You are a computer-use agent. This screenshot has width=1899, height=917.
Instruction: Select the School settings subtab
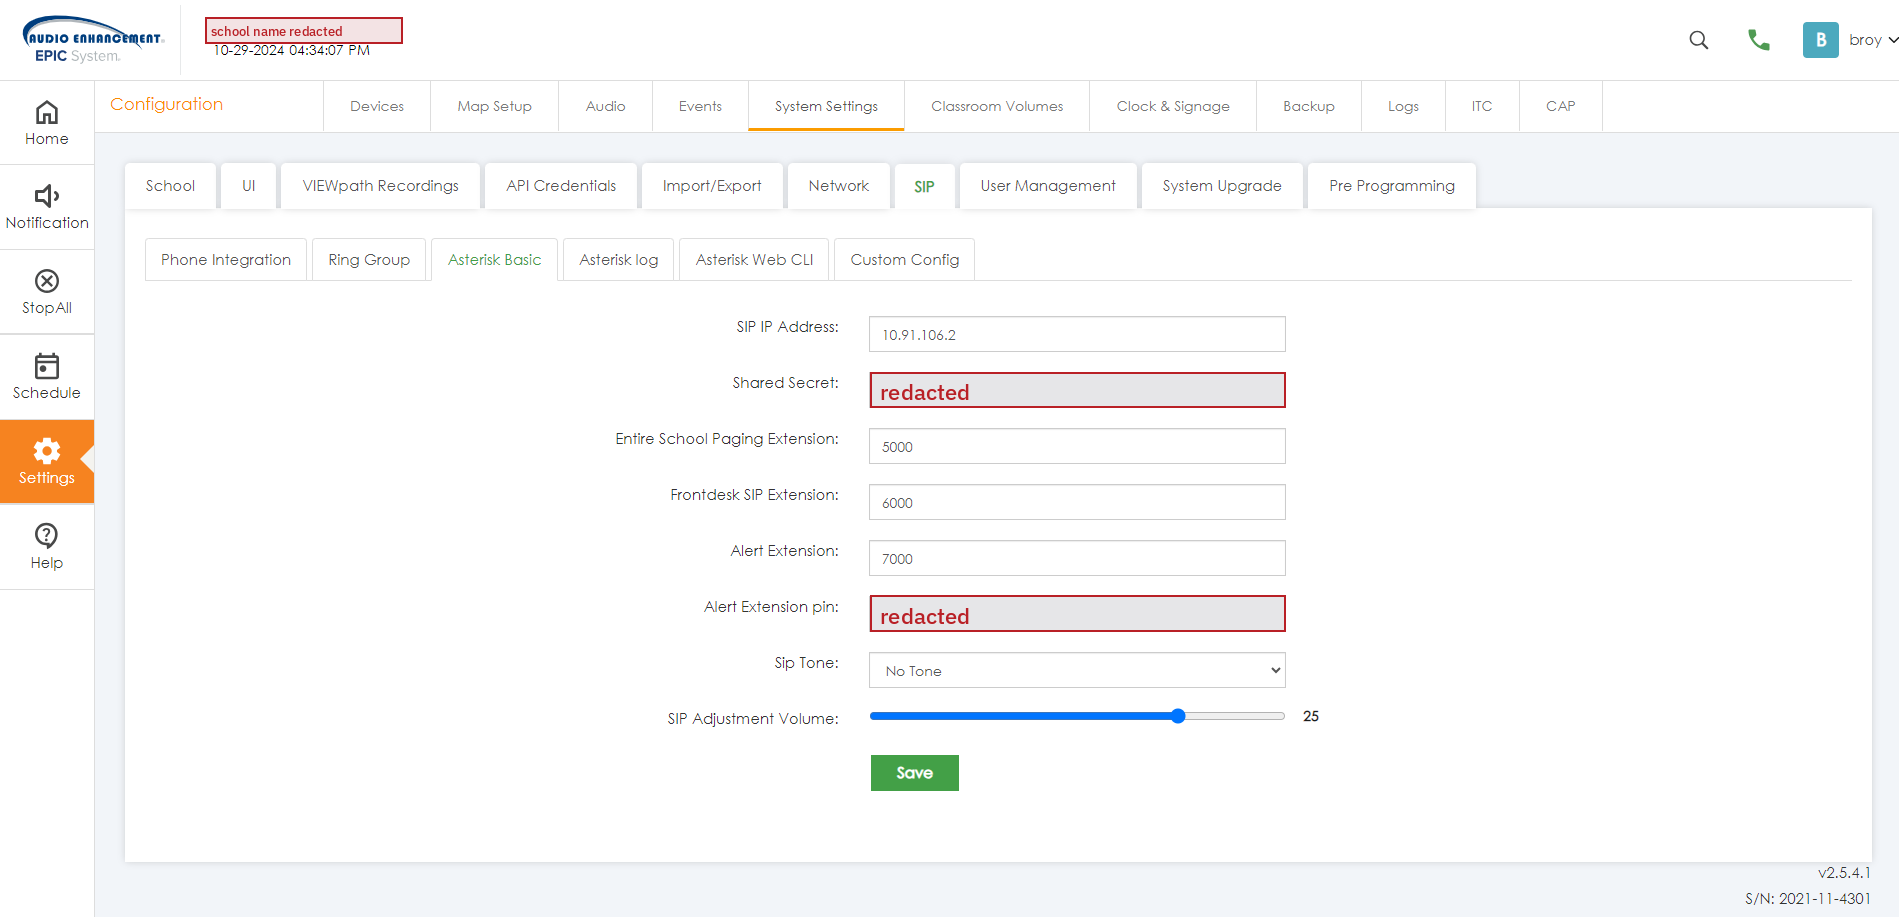(x=170, y=186)
